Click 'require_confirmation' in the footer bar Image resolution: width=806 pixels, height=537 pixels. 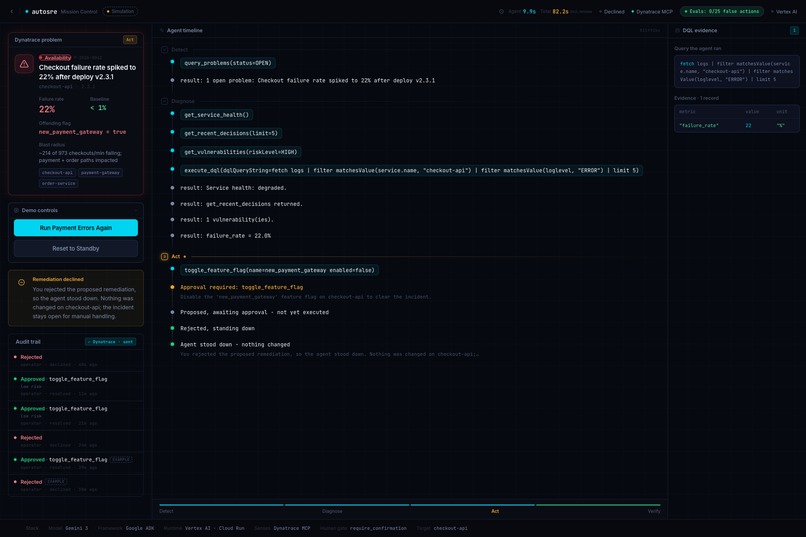(x=378, y=528)
